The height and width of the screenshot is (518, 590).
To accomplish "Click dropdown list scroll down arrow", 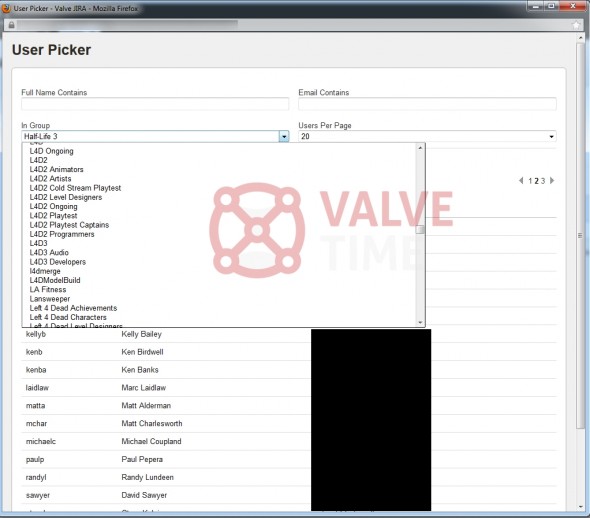I will click(x=420, y=322).
